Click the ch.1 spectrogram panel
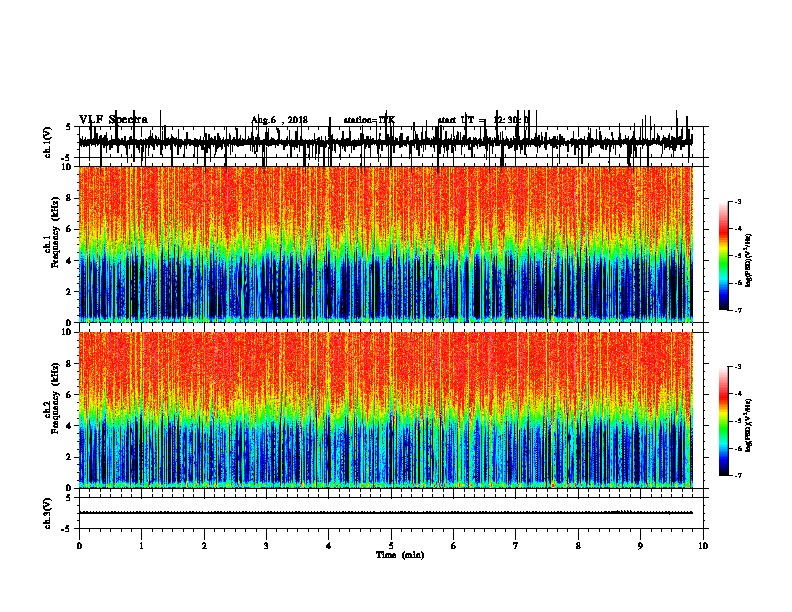Viewport: 792px width, 612px height. point(385,244)
